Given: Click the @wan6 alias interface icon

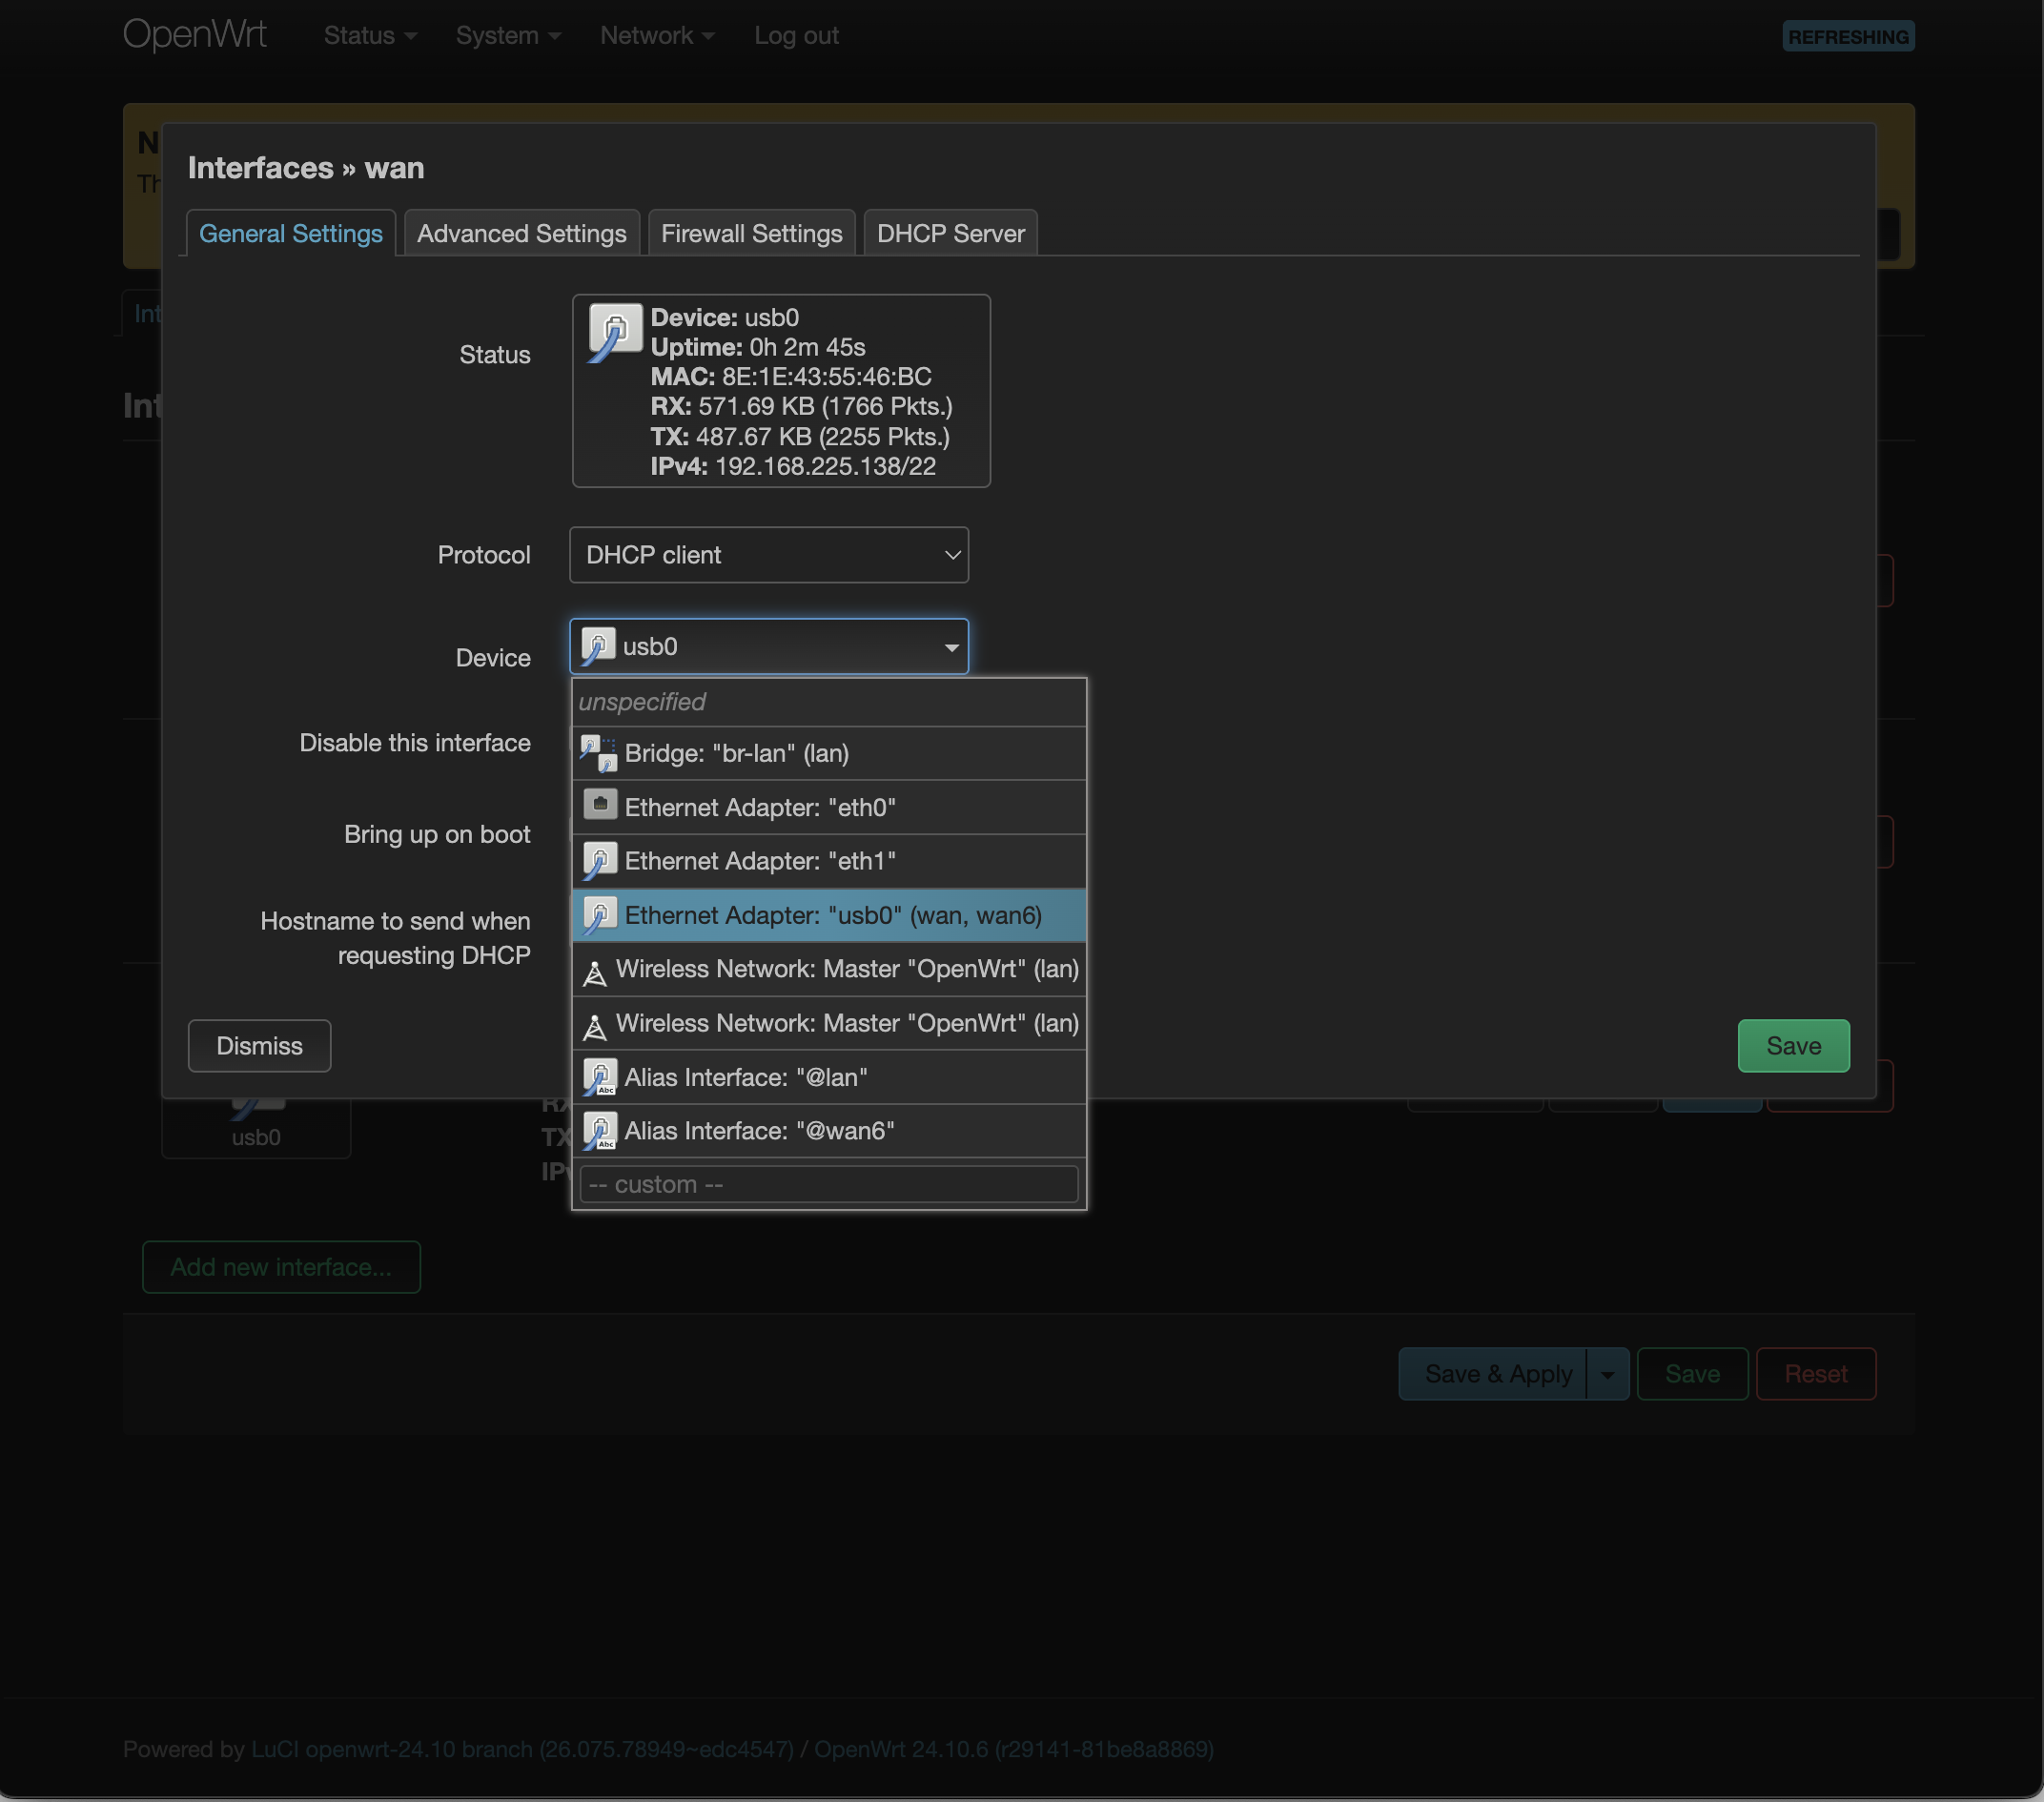Looking at the screenshot, I should click(600, 1131).
